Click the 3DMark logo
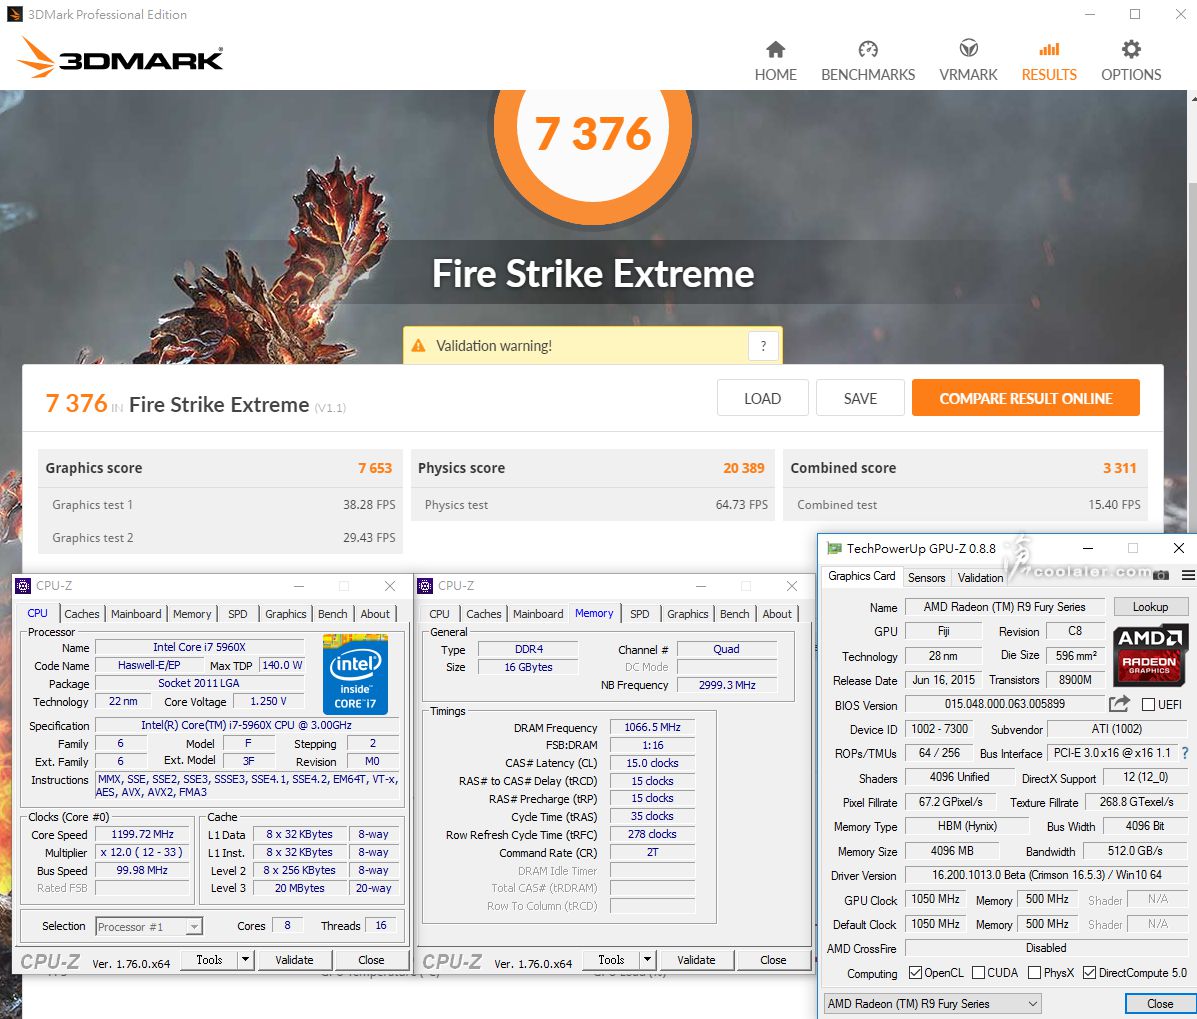 (121, 57)
